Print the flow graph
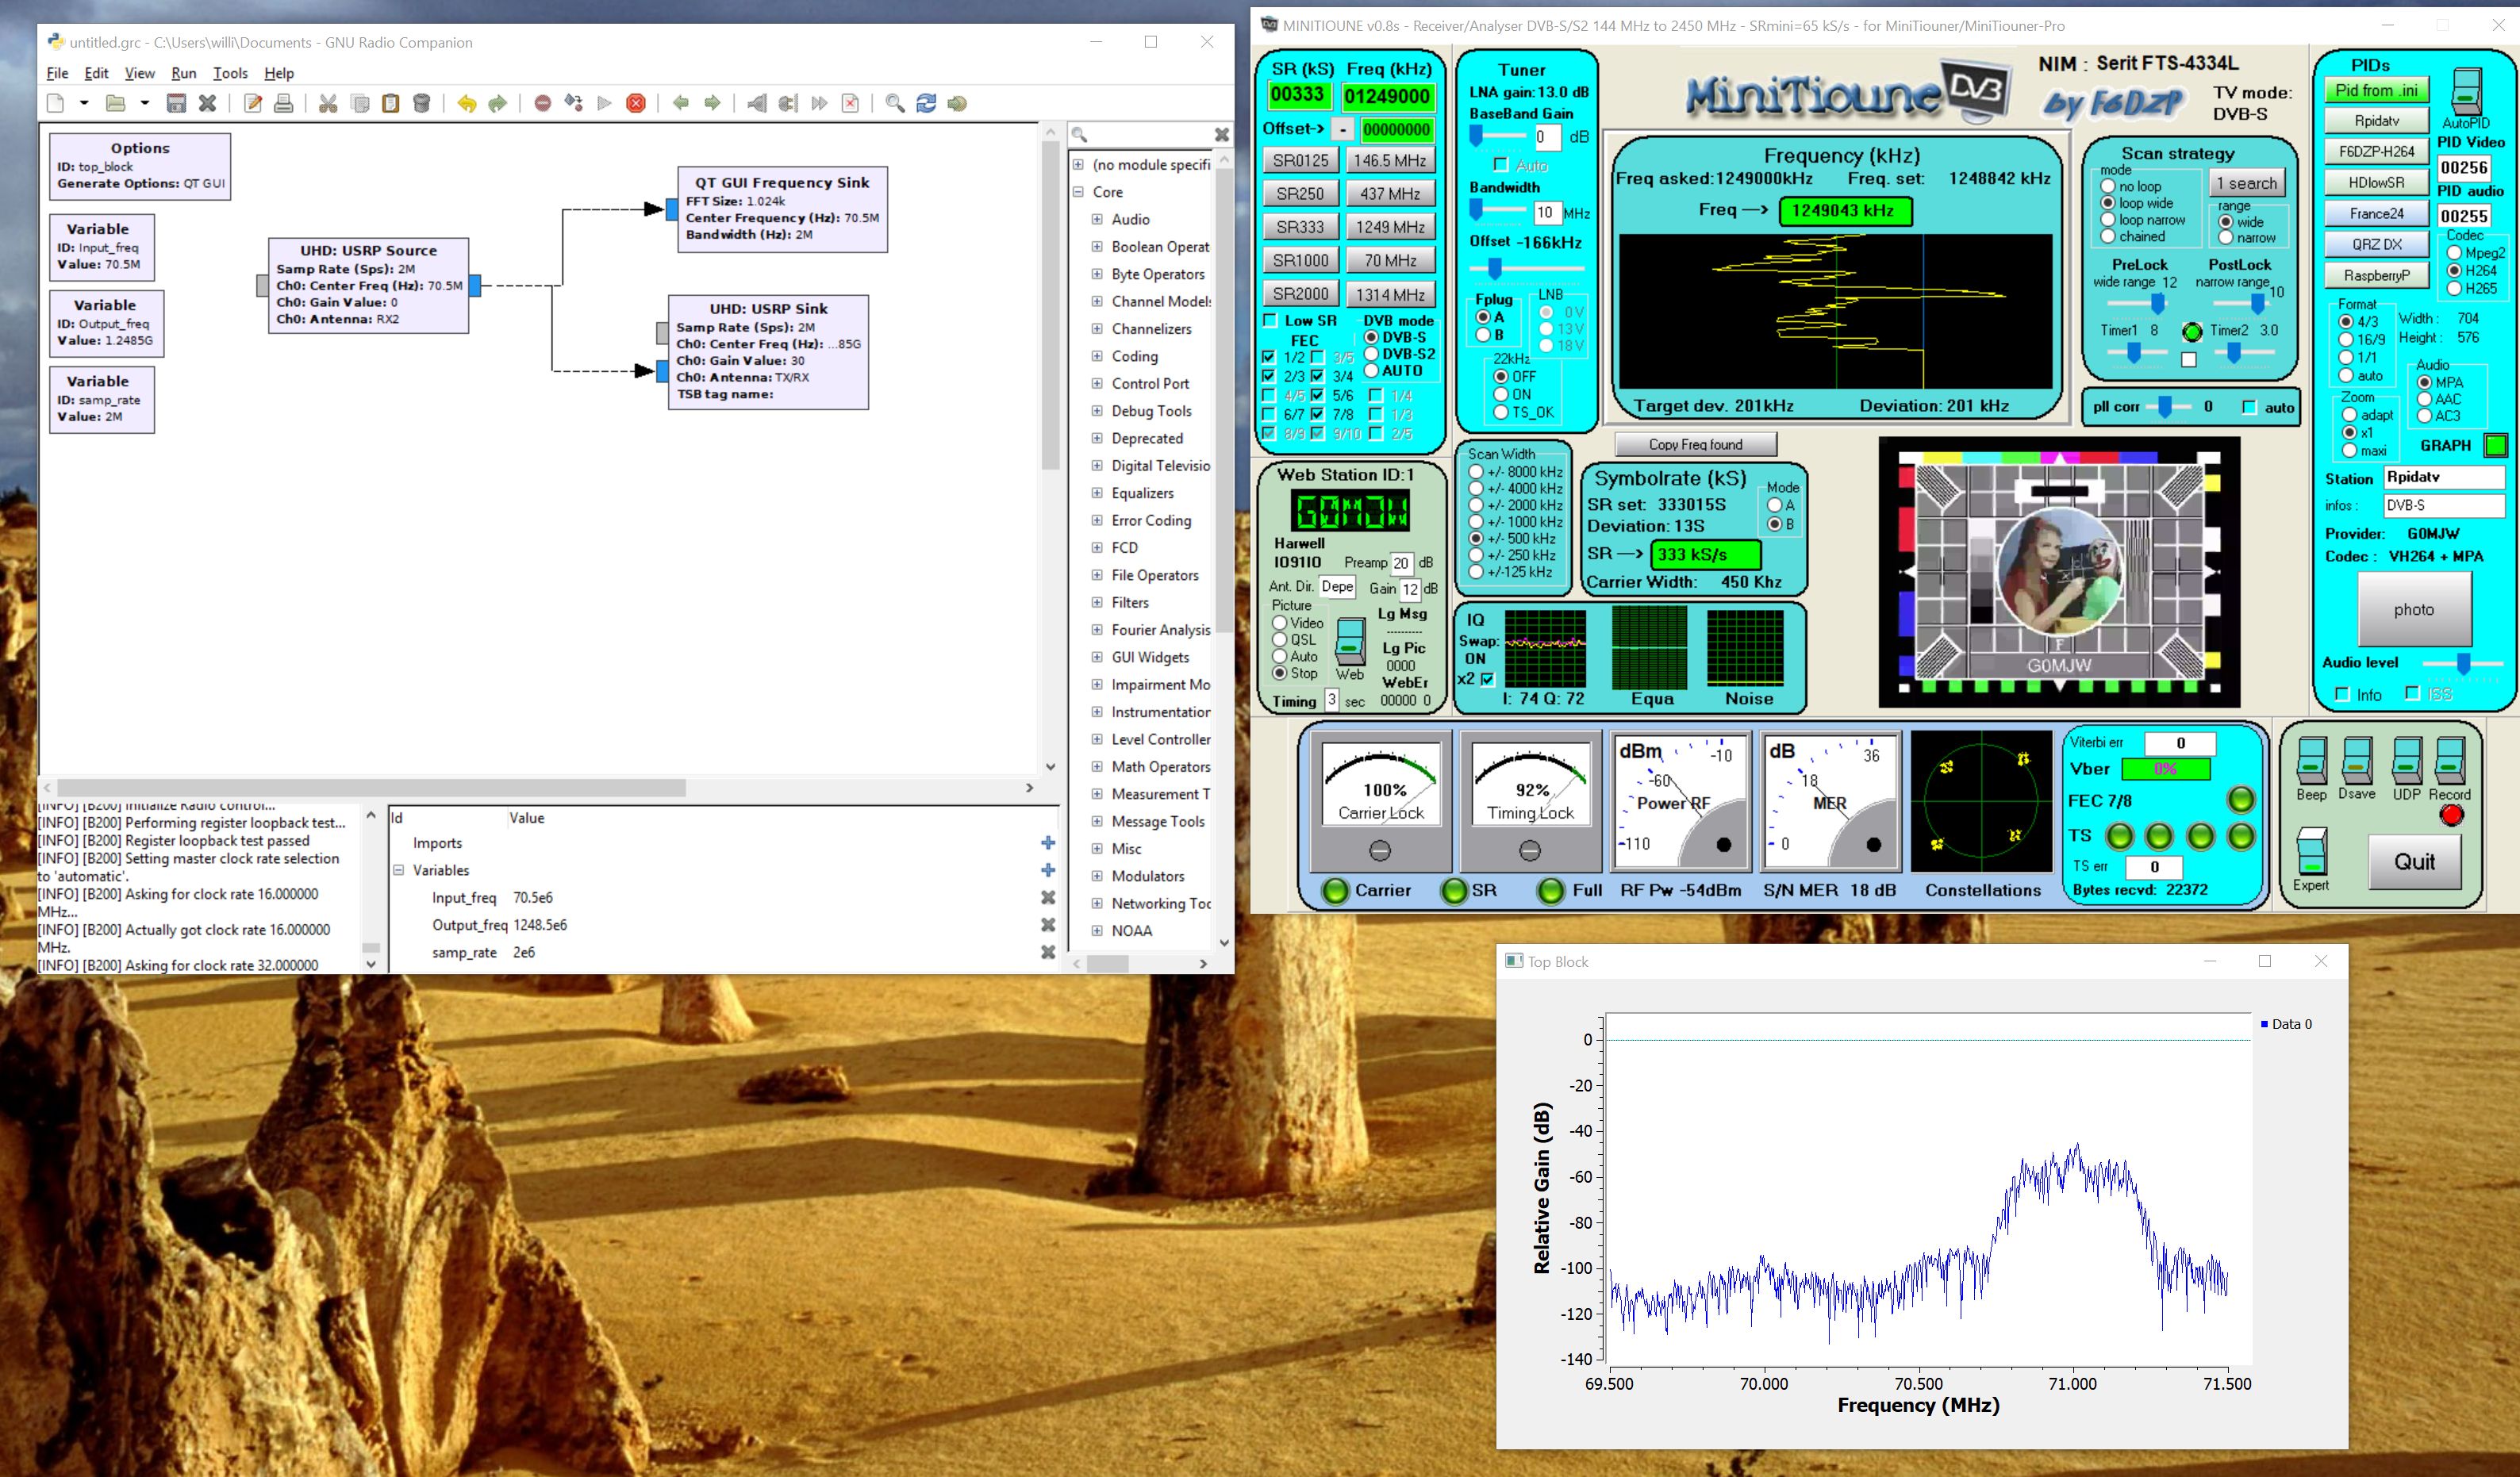 coord(284,103)
